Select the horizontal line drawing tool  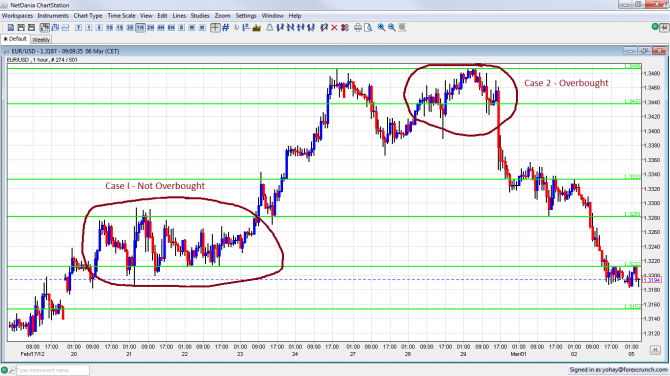(301, 27)
